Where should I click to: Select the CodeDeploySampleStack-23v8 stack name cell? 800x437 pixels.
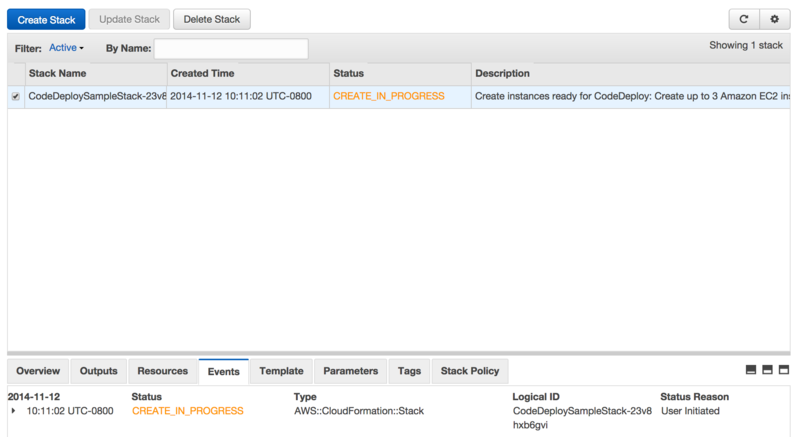click(97, 96)
